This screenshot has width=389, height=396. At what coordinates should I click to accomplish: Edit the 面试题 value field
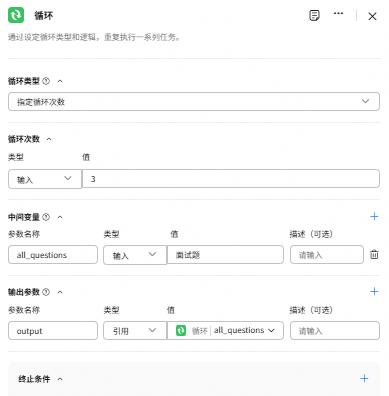[x=225, y=255]
